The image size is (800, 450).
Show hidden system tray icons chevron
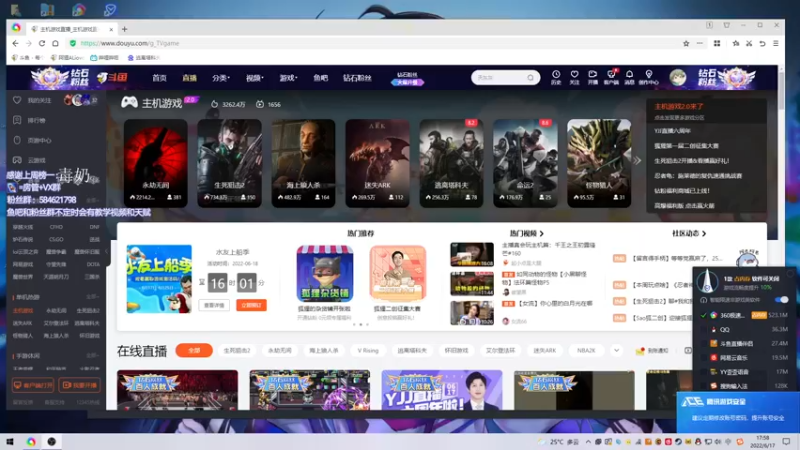[588, 442]
